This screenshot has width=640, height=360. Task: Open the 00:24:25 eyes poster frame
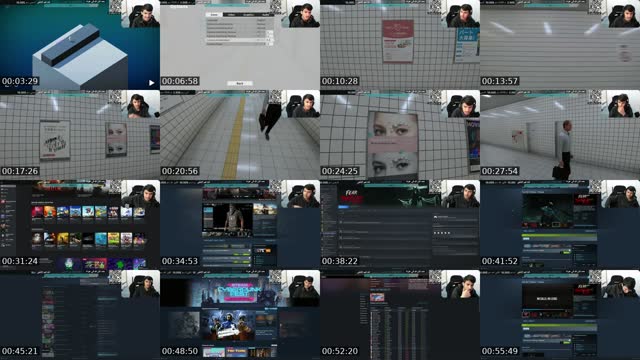point(400,135)
